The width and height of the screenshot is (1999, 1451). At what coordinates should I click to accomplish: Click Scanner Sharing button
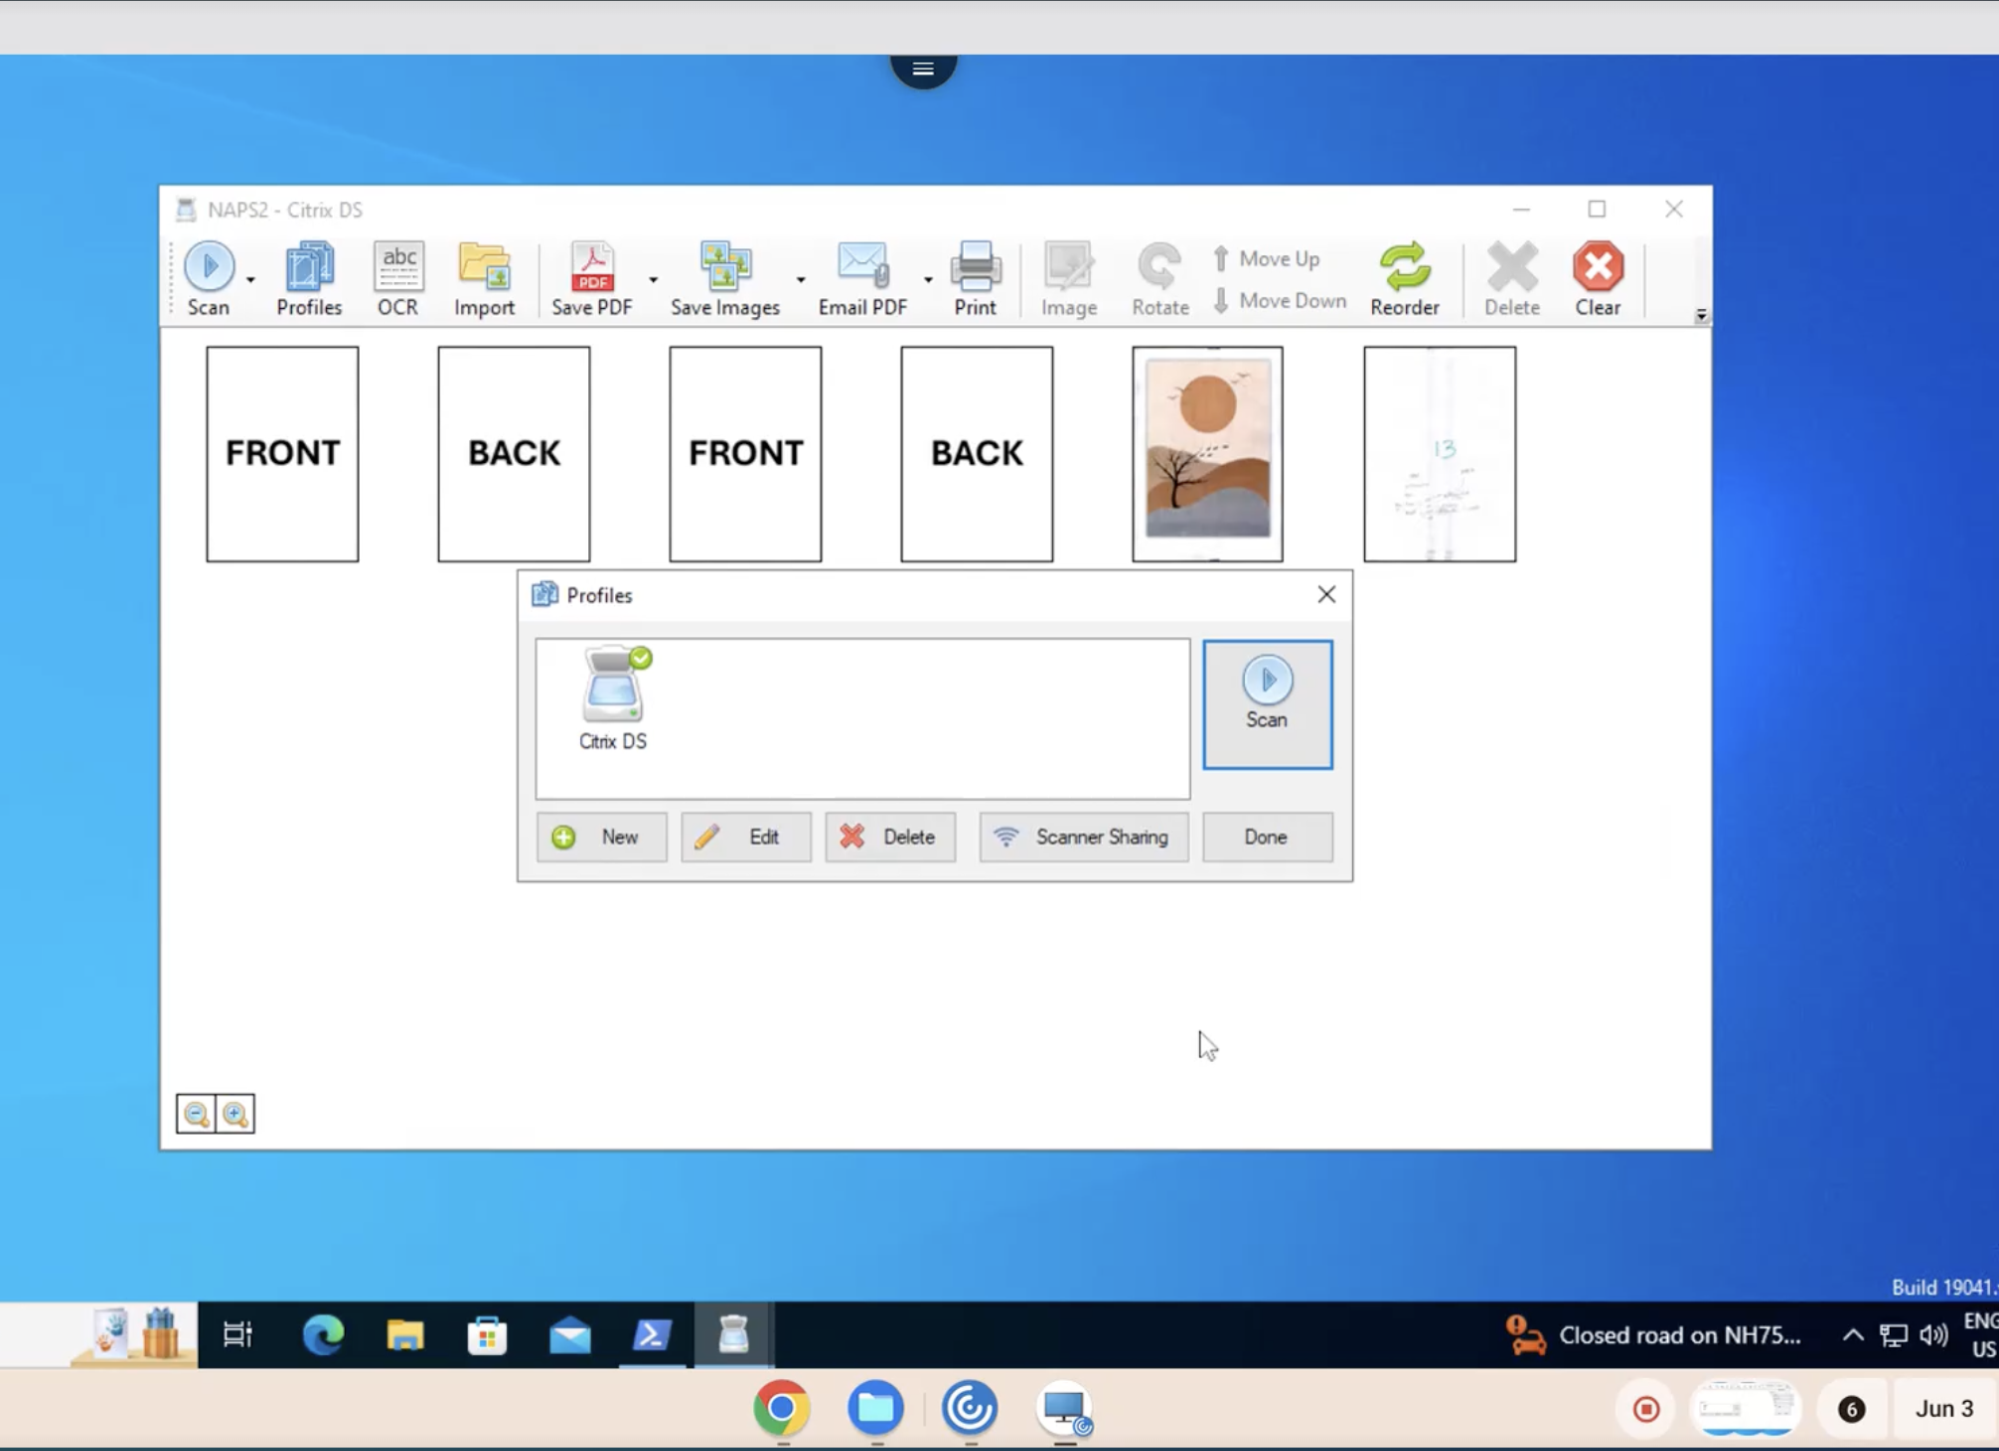click(1084, 837)
